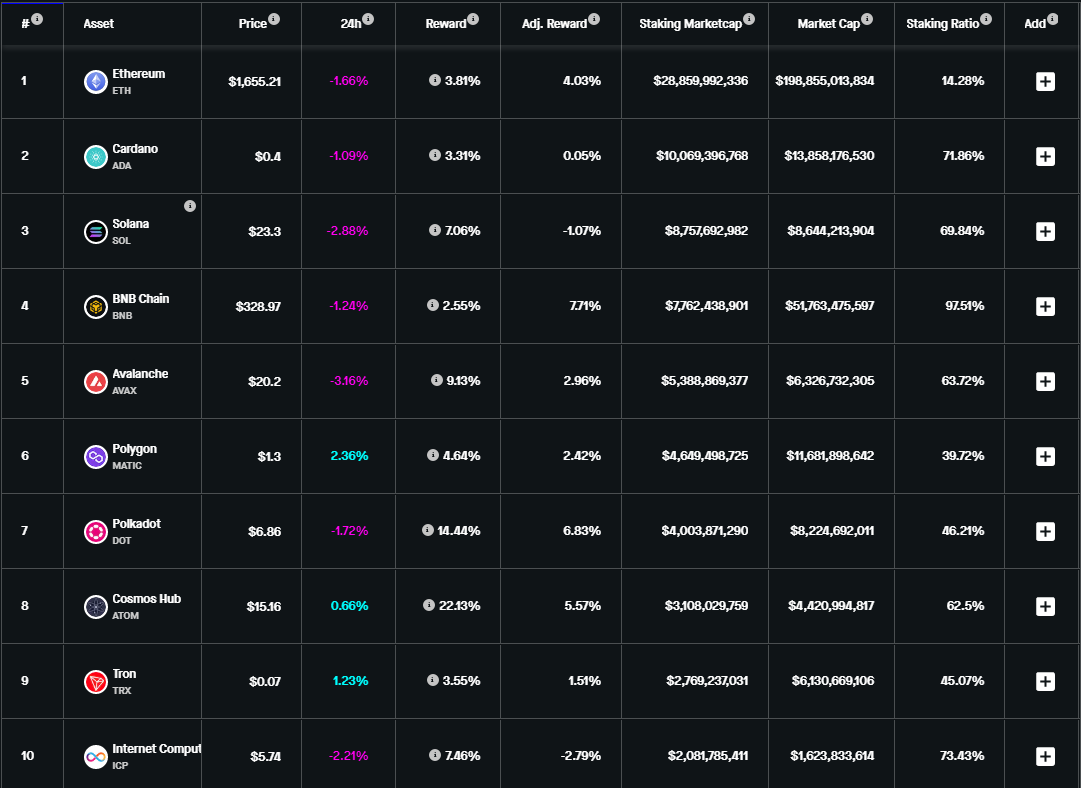Click the info icon beside the Price header
1081x788 pixels.
point(274,19)
